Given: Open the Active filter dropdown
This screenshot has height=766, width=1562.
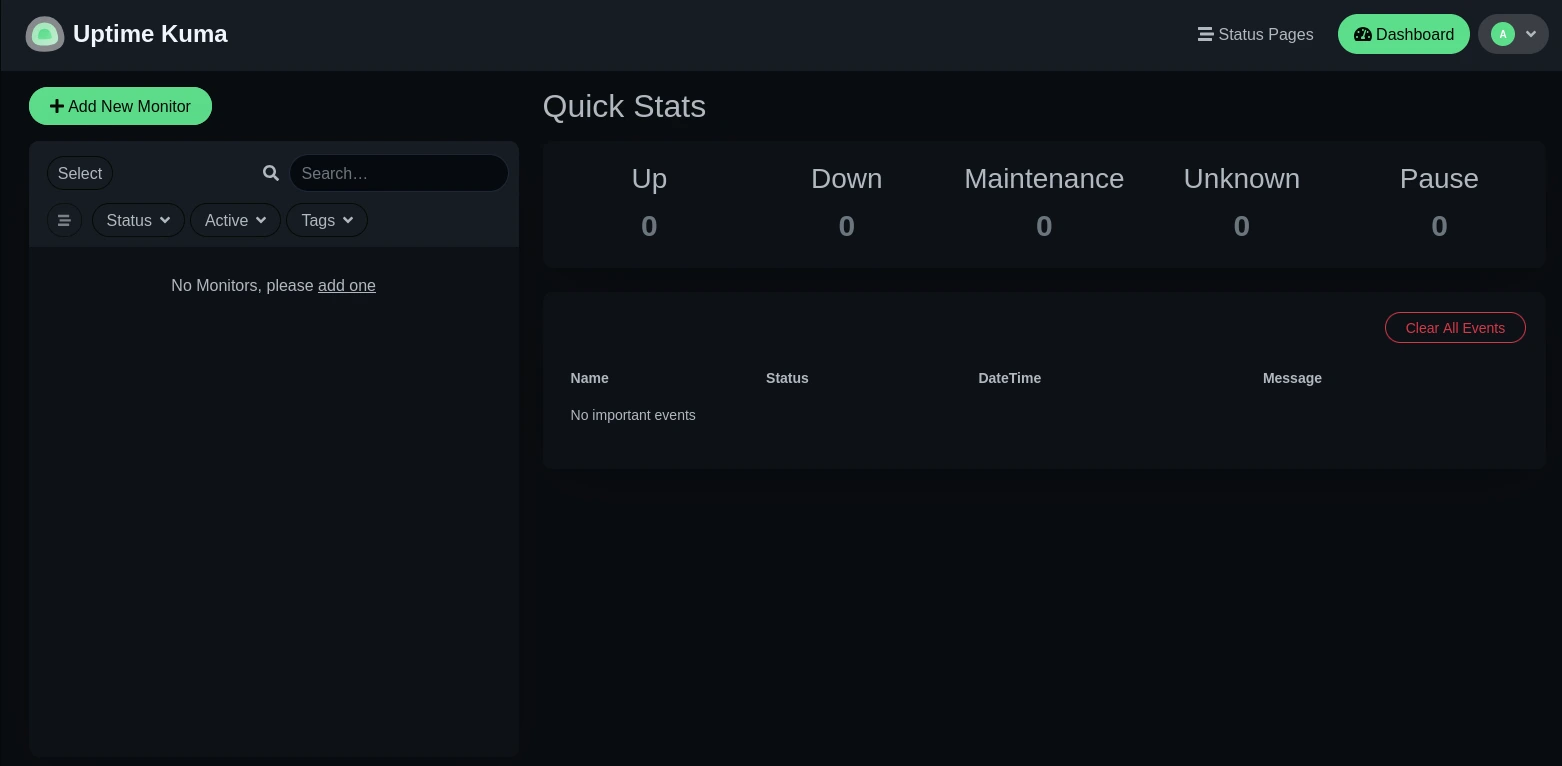Looking at the screenshot, I should pos(235,220).
